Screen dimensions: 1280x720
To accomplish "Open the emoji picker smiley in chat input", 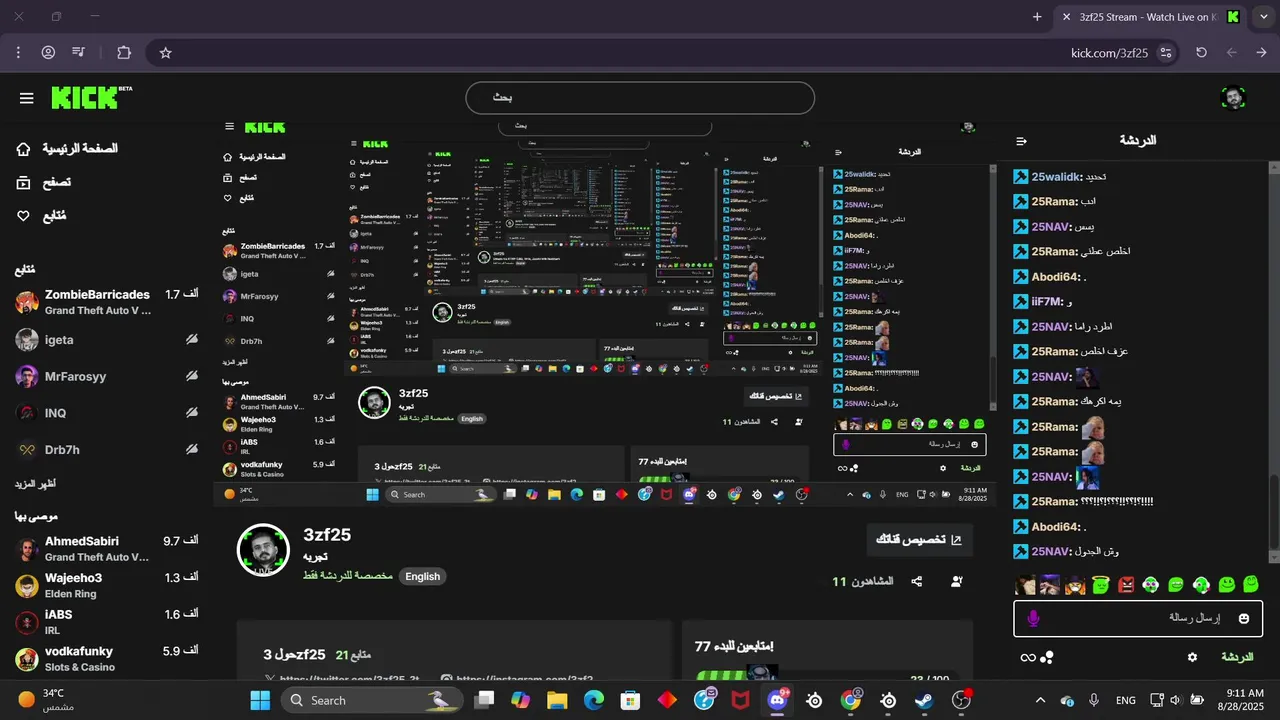I will click(1244, 618).
